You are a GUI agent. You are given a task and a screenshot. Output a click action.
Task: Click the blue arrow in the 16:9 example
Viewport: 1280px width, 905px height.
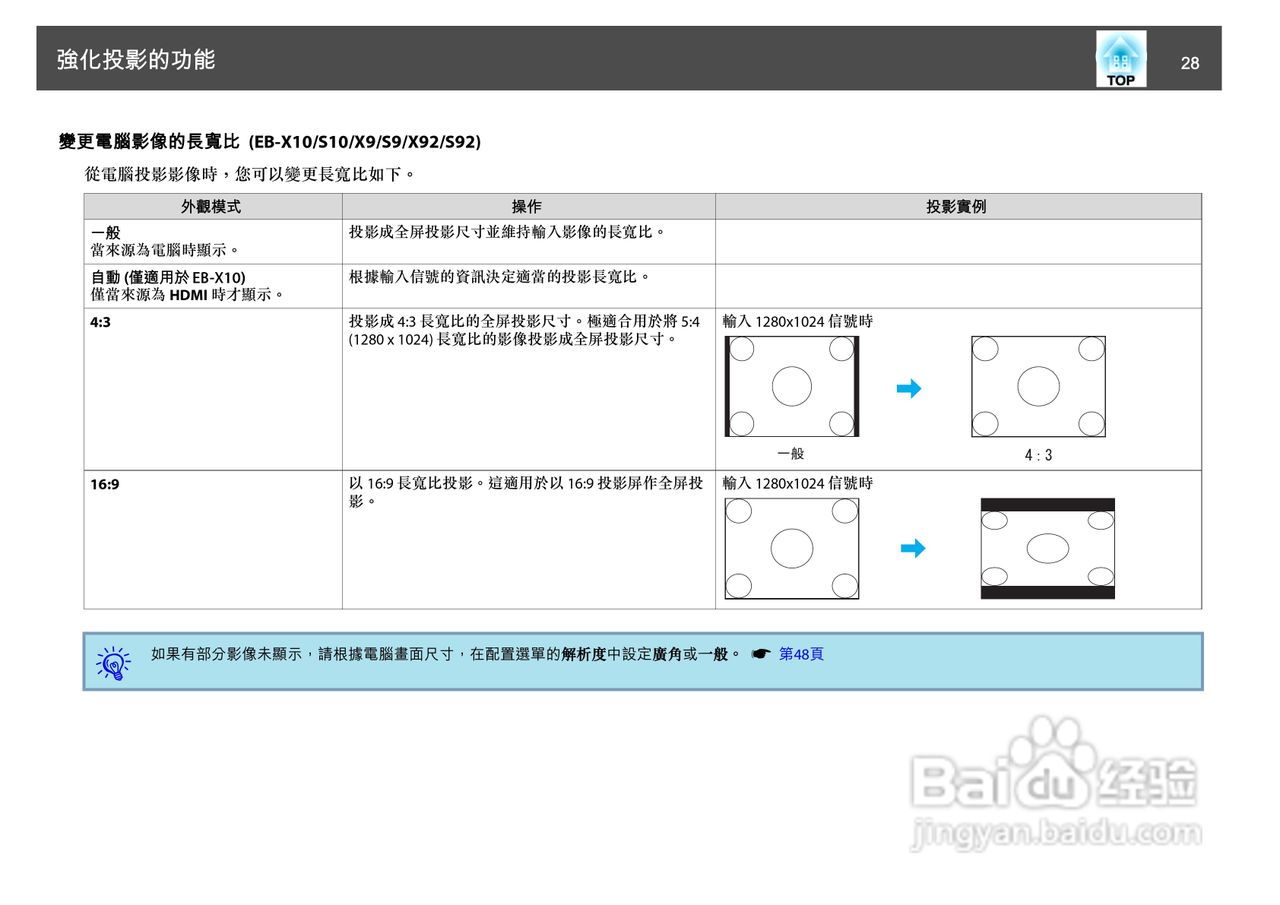point(910,548)
